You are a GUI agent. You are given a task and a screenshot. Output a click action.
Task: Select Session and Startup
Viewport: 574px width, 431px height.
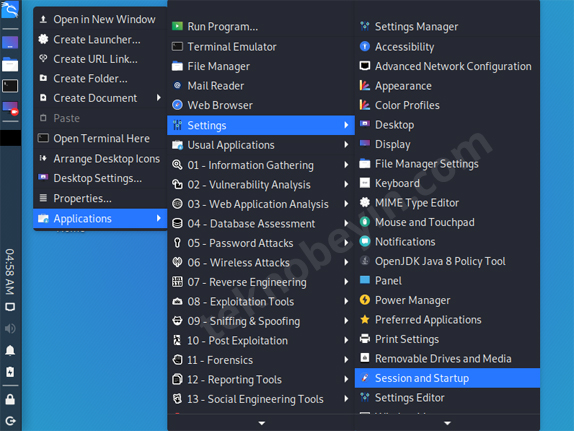click(447, 378)
